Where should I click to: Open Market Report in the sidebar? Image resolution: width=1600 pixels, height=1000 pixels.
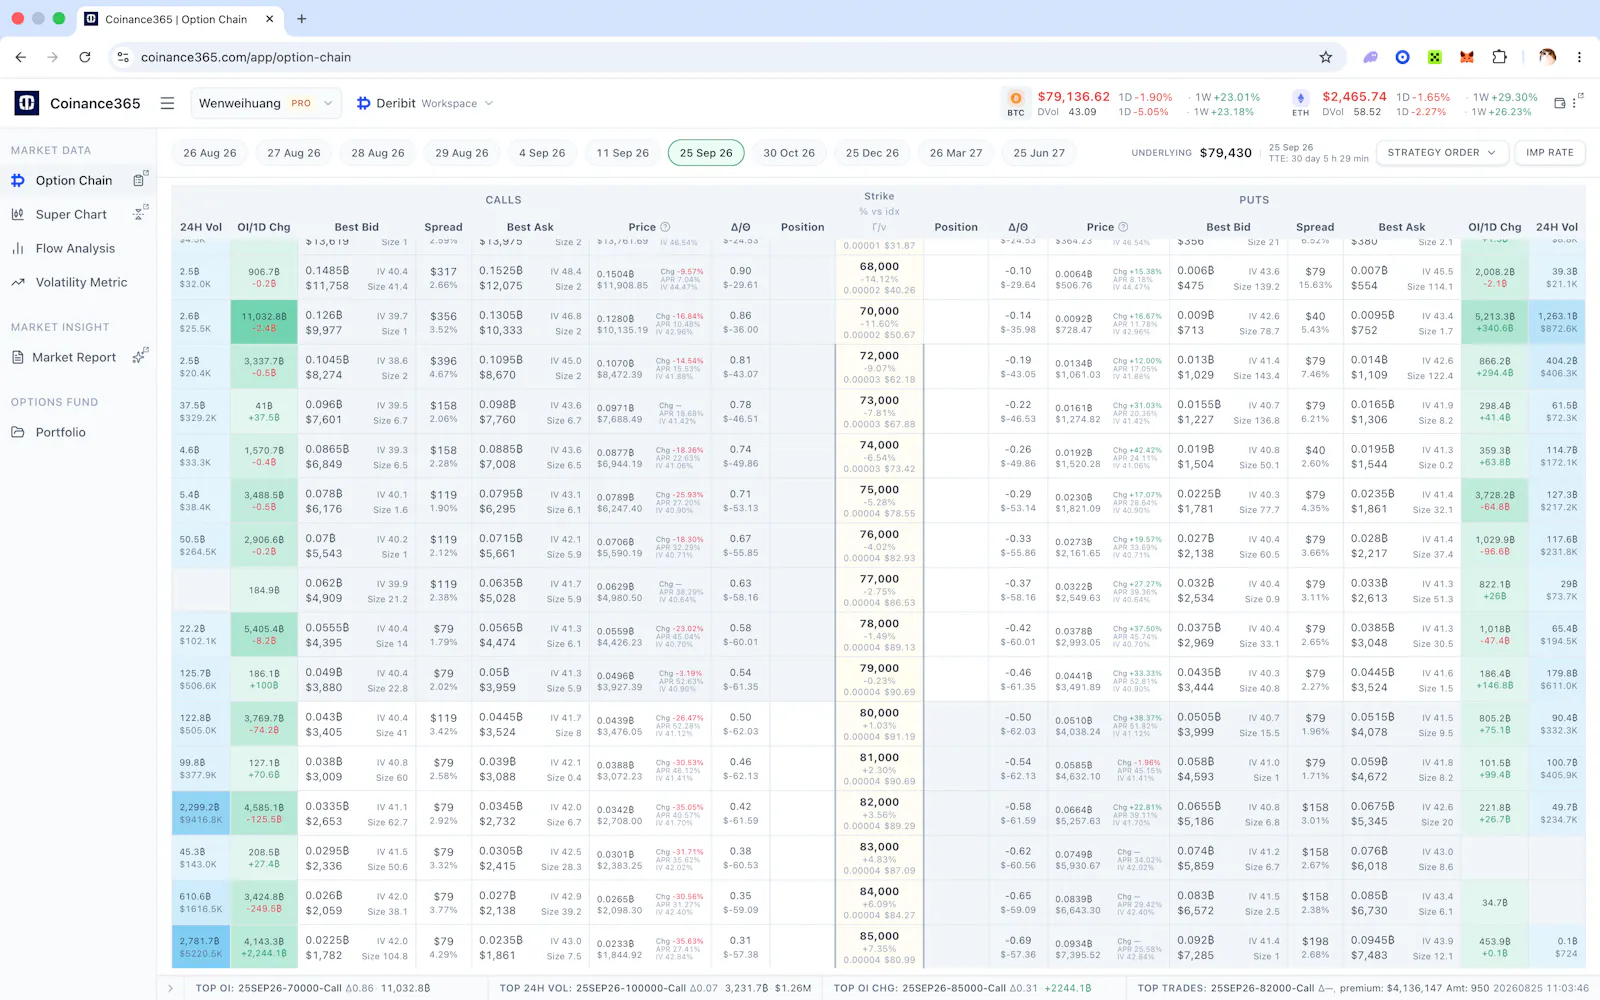pos(74,357)
